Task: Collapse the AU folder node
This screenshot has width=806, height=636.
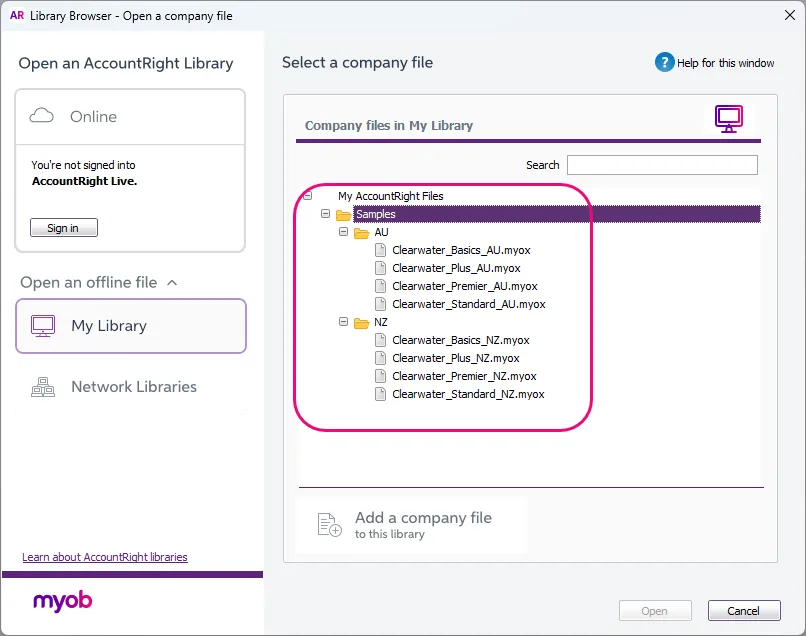Action: point(343,232)
